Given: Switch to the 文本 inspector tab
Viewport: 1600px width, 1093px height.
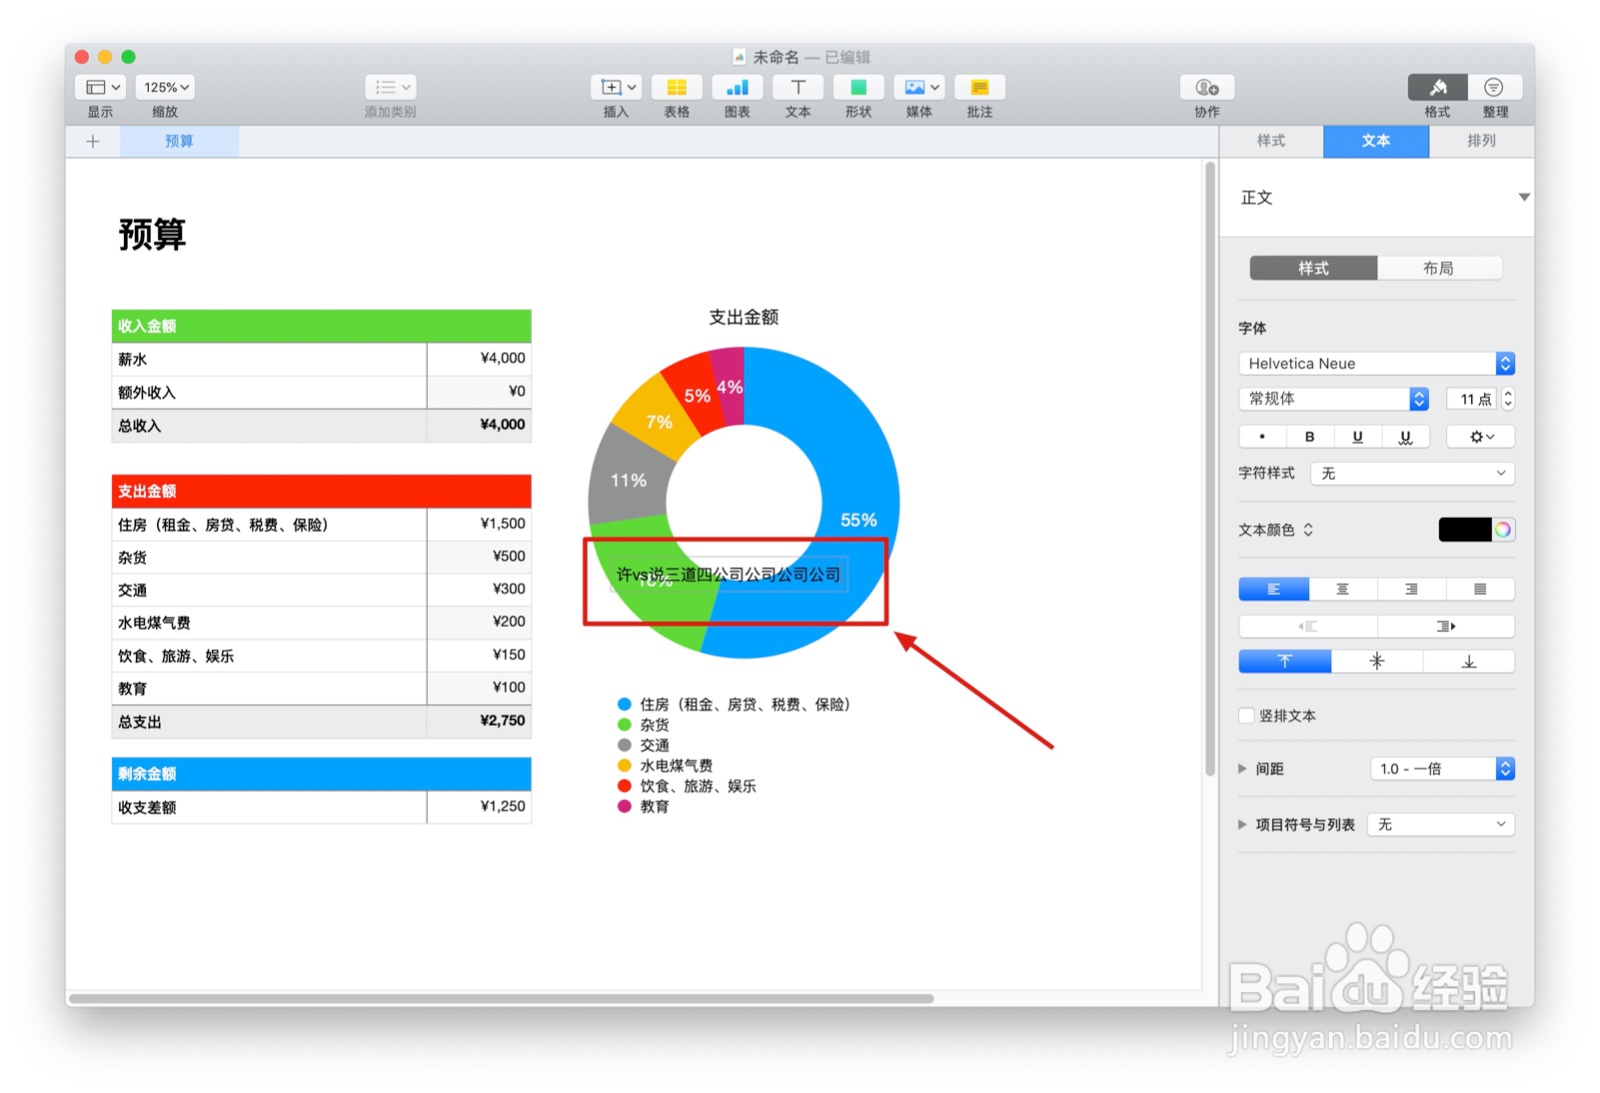Looking at the screenshot, I should pos(1376,141).
